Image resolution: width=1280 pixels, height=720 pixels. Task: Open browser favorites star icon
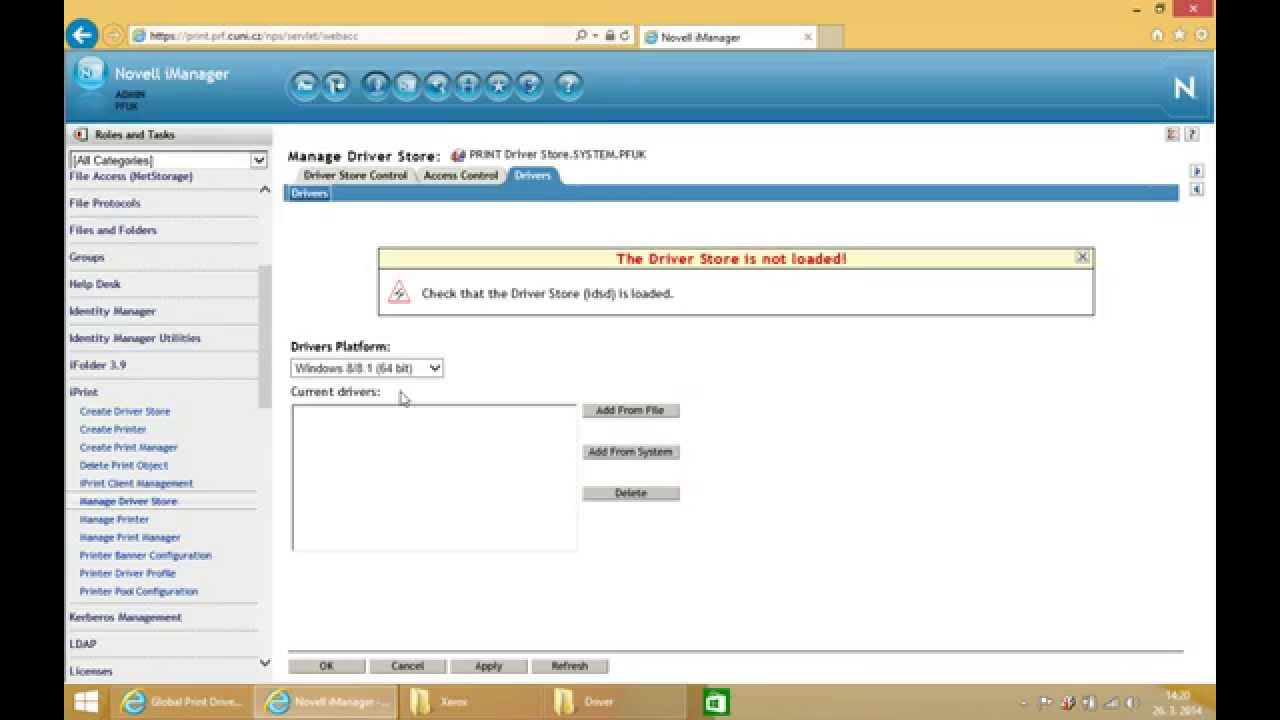[x=1179, y=35]
